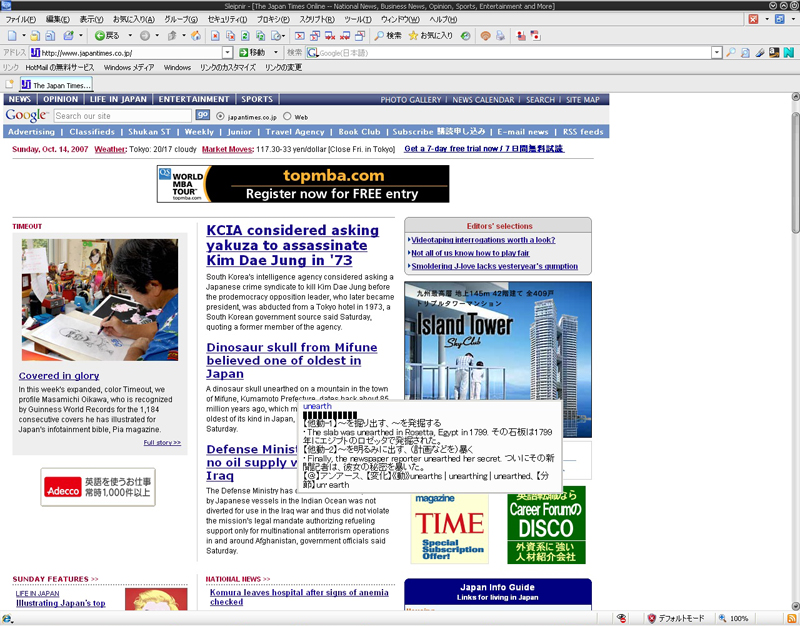The width and height of the screenshot is (800, 626).
Task: Open the お気に入り(A) menu
Action: [134, 19]
